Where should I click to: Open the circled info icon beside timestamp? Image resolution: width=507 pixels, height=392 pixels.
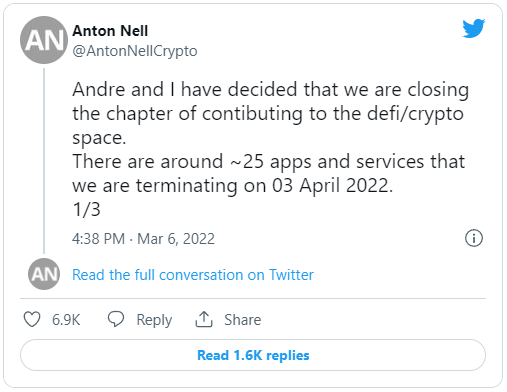click(473, 238)
